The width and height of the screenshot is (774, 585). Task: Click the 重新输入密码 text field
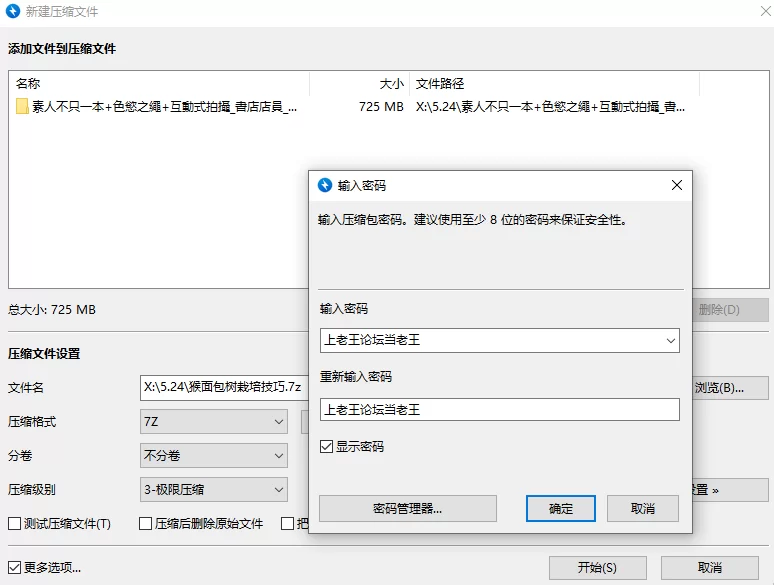500,410
